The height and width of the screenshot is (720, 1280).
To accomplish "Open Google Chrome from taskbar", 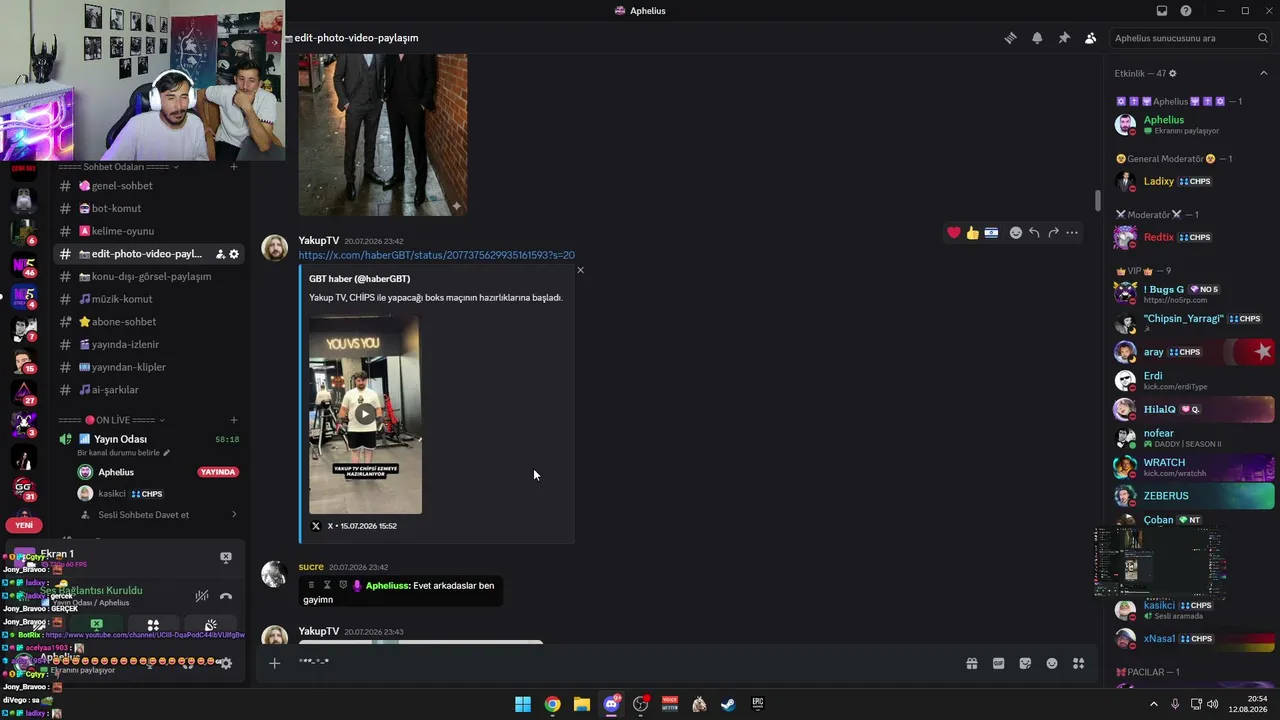I will [x=552, y=705].
